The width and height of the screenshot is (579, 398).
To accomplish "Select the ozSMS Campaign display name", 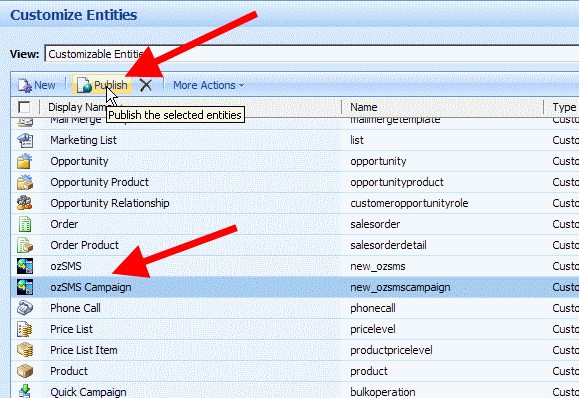I will tap(91, 287).
